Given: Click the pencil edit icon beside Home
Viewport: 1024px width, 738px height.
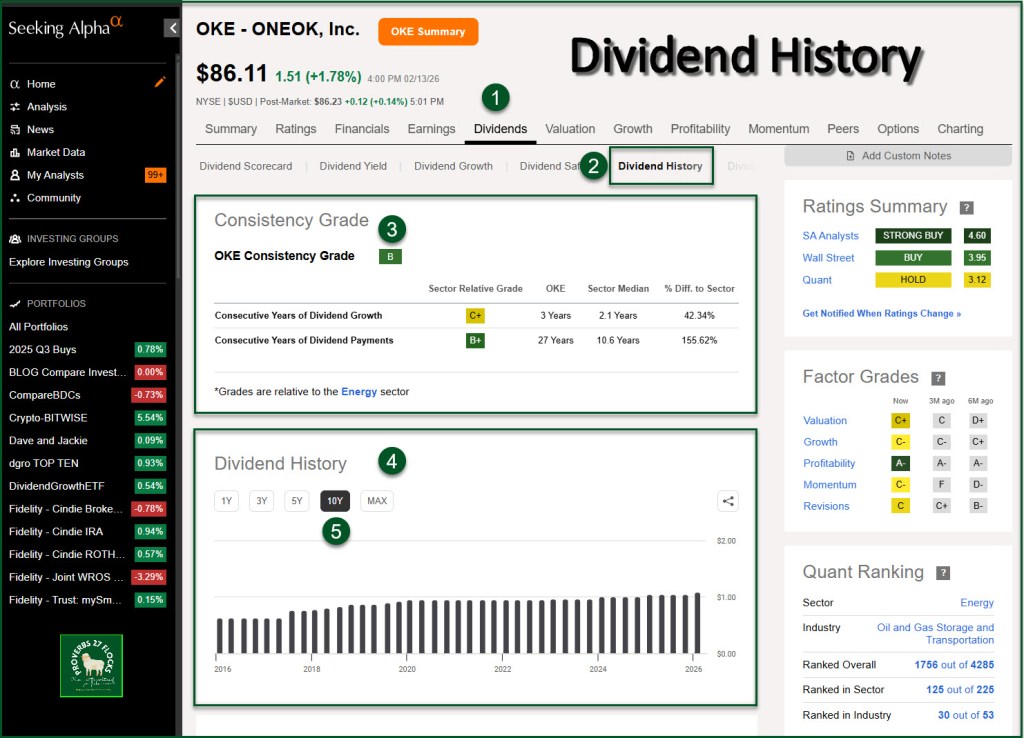Looking at the screenshot, I should (160, 83).
